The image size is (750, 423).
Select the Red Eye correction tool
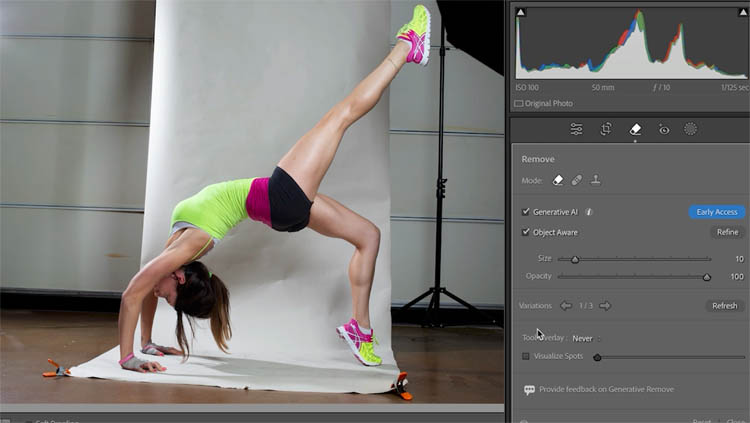click(664, 129)
